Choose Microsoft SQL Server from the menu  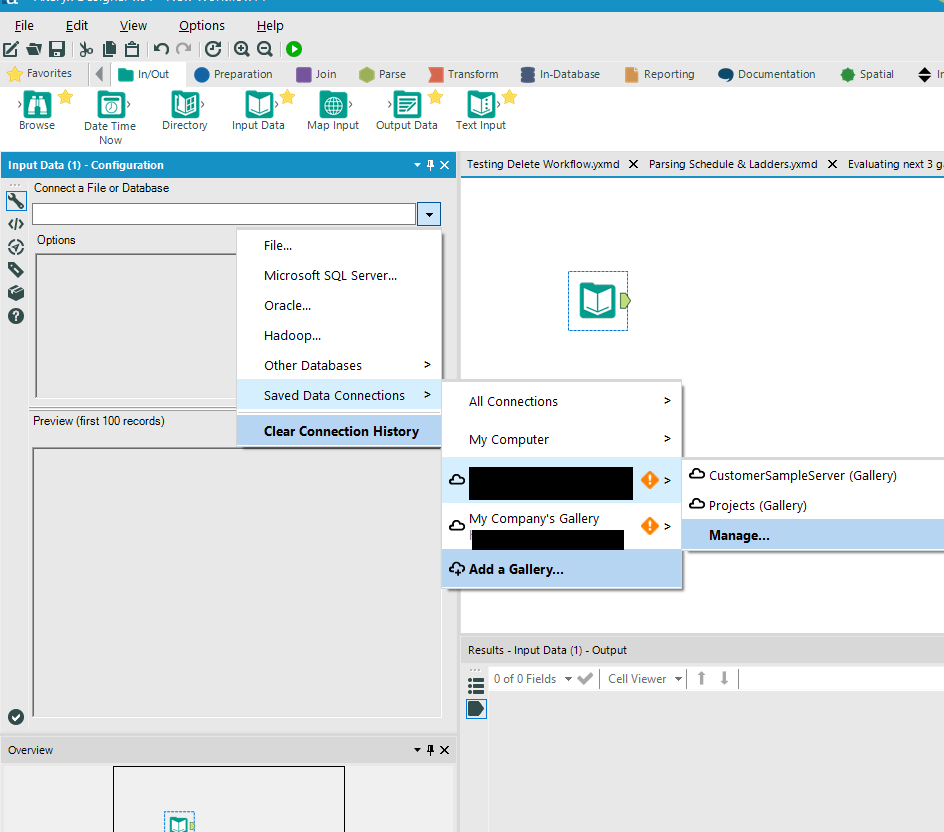tap(330, 275)
